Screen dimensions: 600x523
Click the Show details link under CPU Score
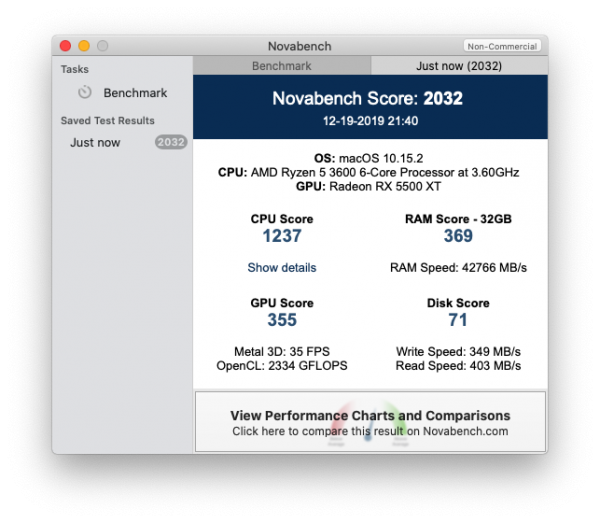pyautogui.click(x=282, y=267)
